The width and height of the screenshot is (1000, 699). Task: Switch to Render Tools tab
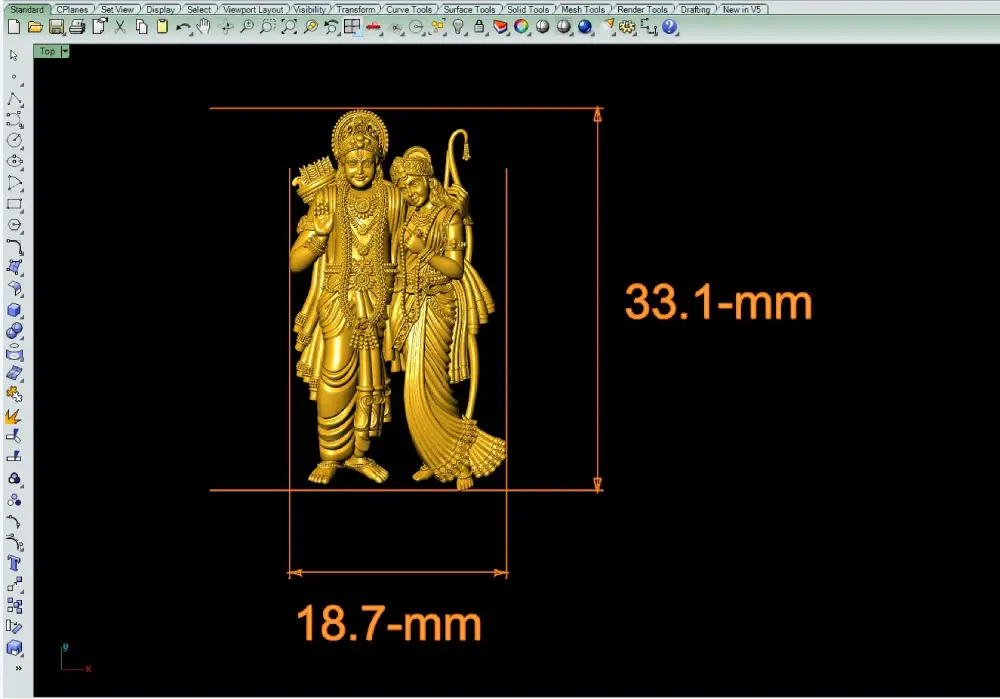(x=642, y=10)
